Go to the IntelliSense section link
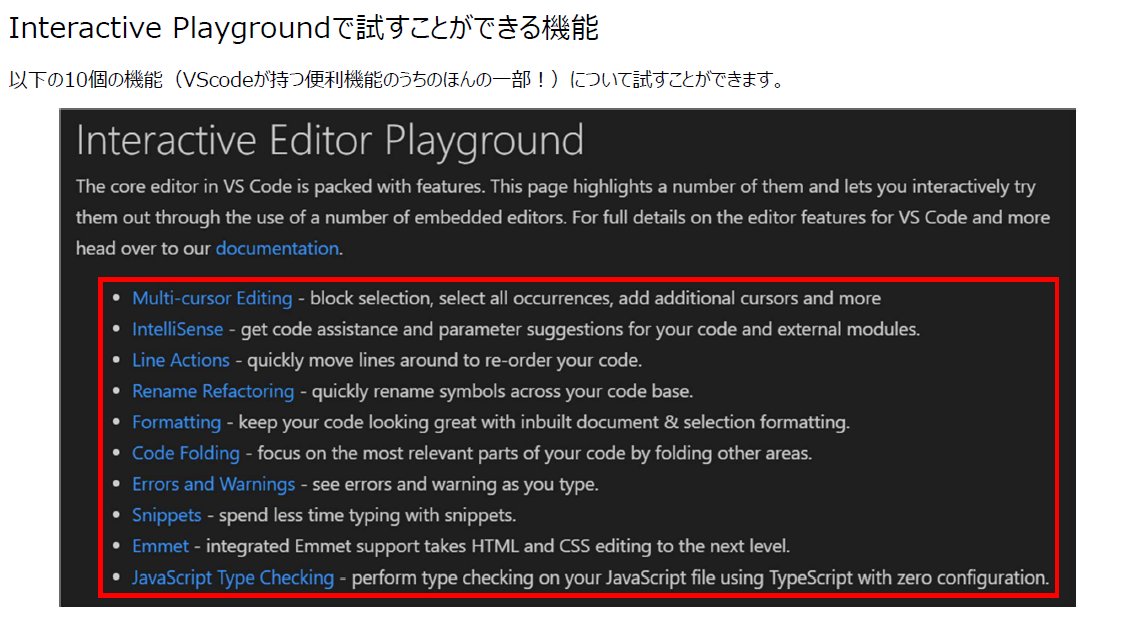Viewport: 1137px width, 628px height. coord(178,329)
